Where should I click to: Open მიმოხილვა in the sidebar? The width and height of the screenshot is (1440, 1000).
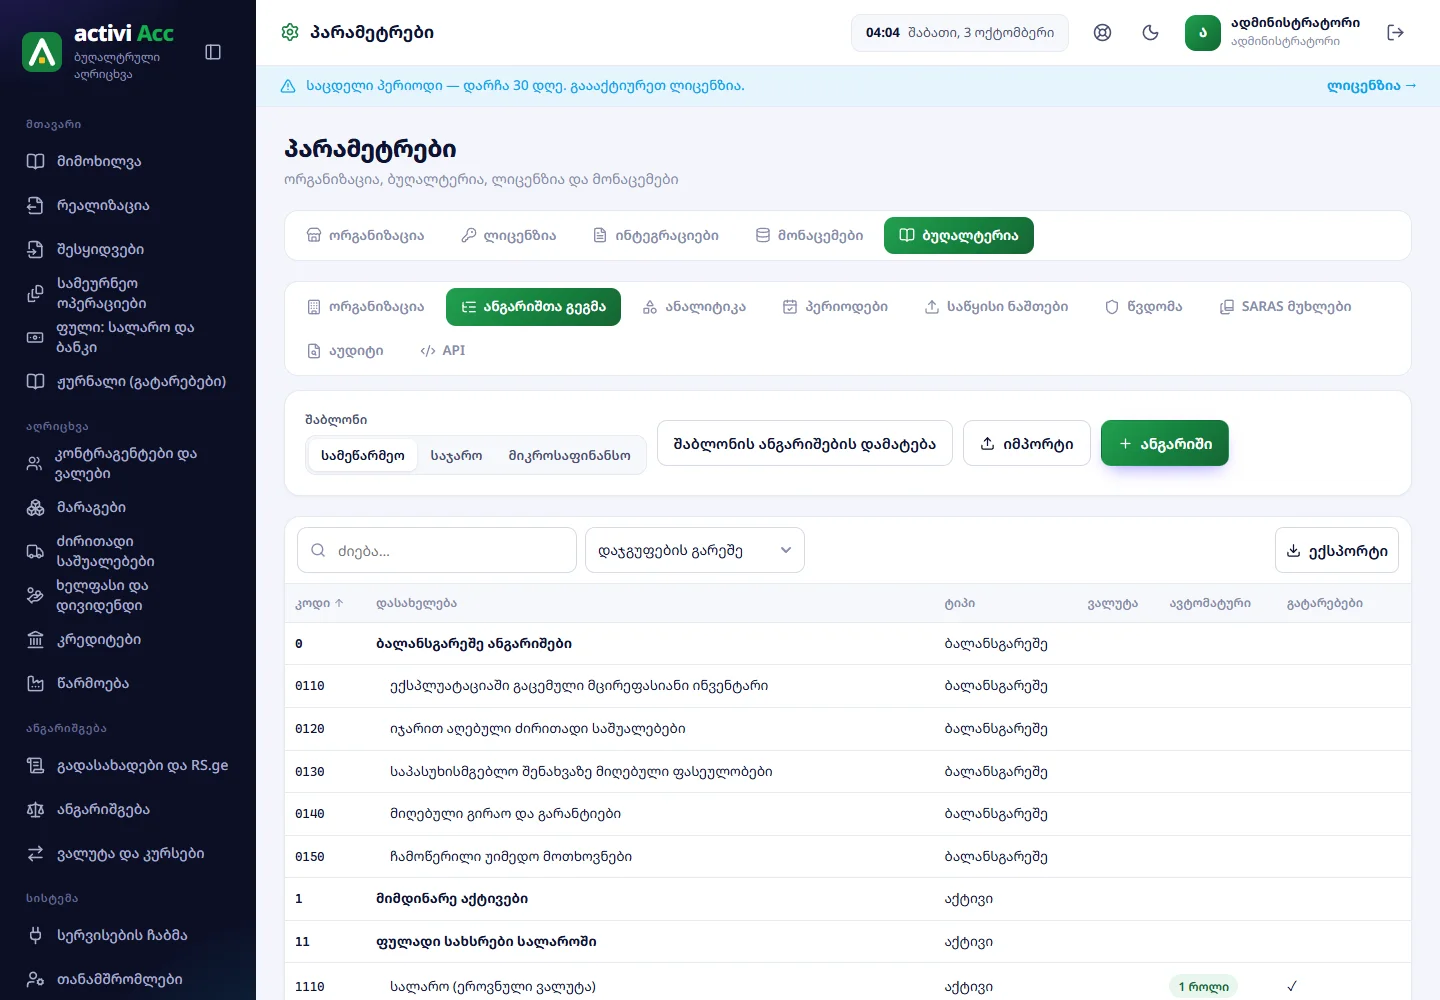tap(128, 161)
